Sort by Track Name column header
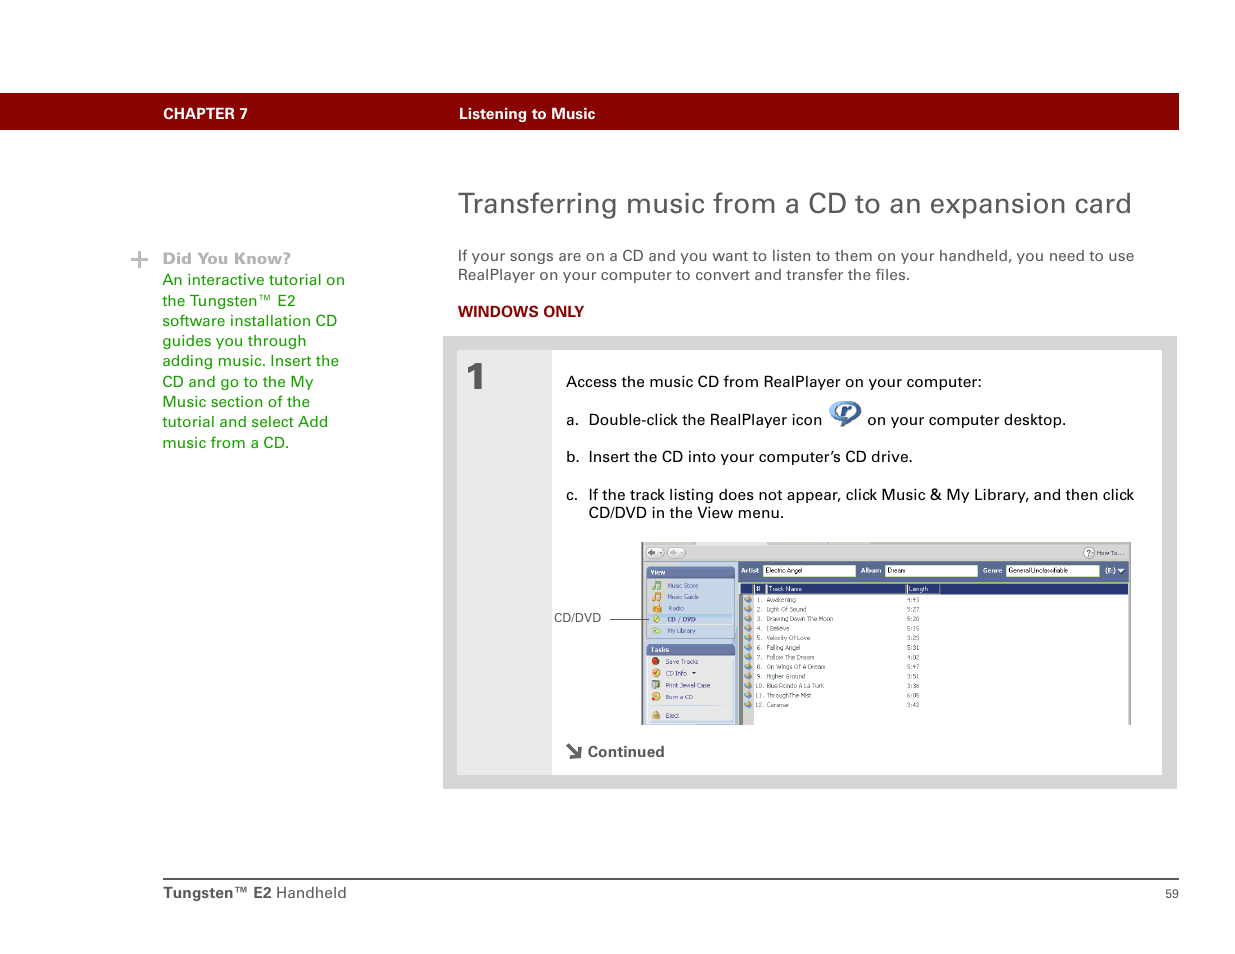Viewport: 1235px width, 954px height. (836, 589)
